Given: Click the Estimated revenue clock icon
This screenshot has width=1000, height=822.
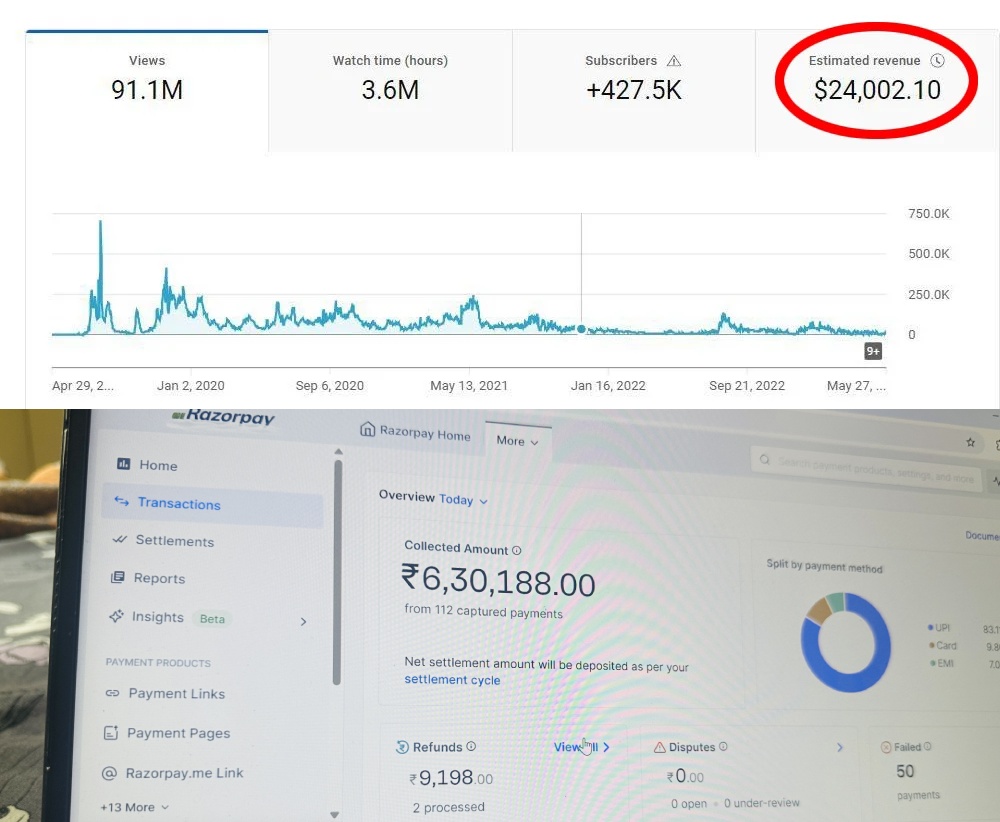Looking at the screenshot, I should pyautogui.click(x=937, y=61).
